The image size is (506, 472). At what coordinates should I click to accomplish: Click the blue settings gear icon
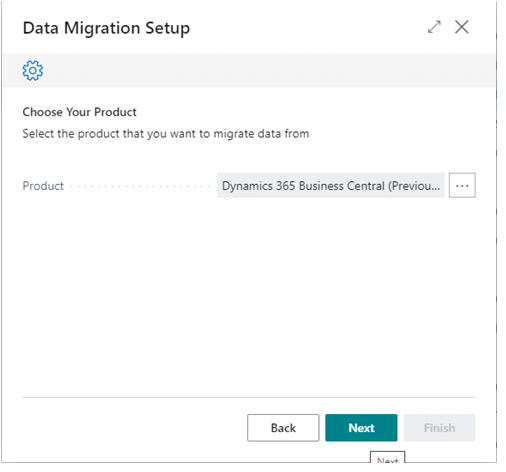click(x=33, y=70)
